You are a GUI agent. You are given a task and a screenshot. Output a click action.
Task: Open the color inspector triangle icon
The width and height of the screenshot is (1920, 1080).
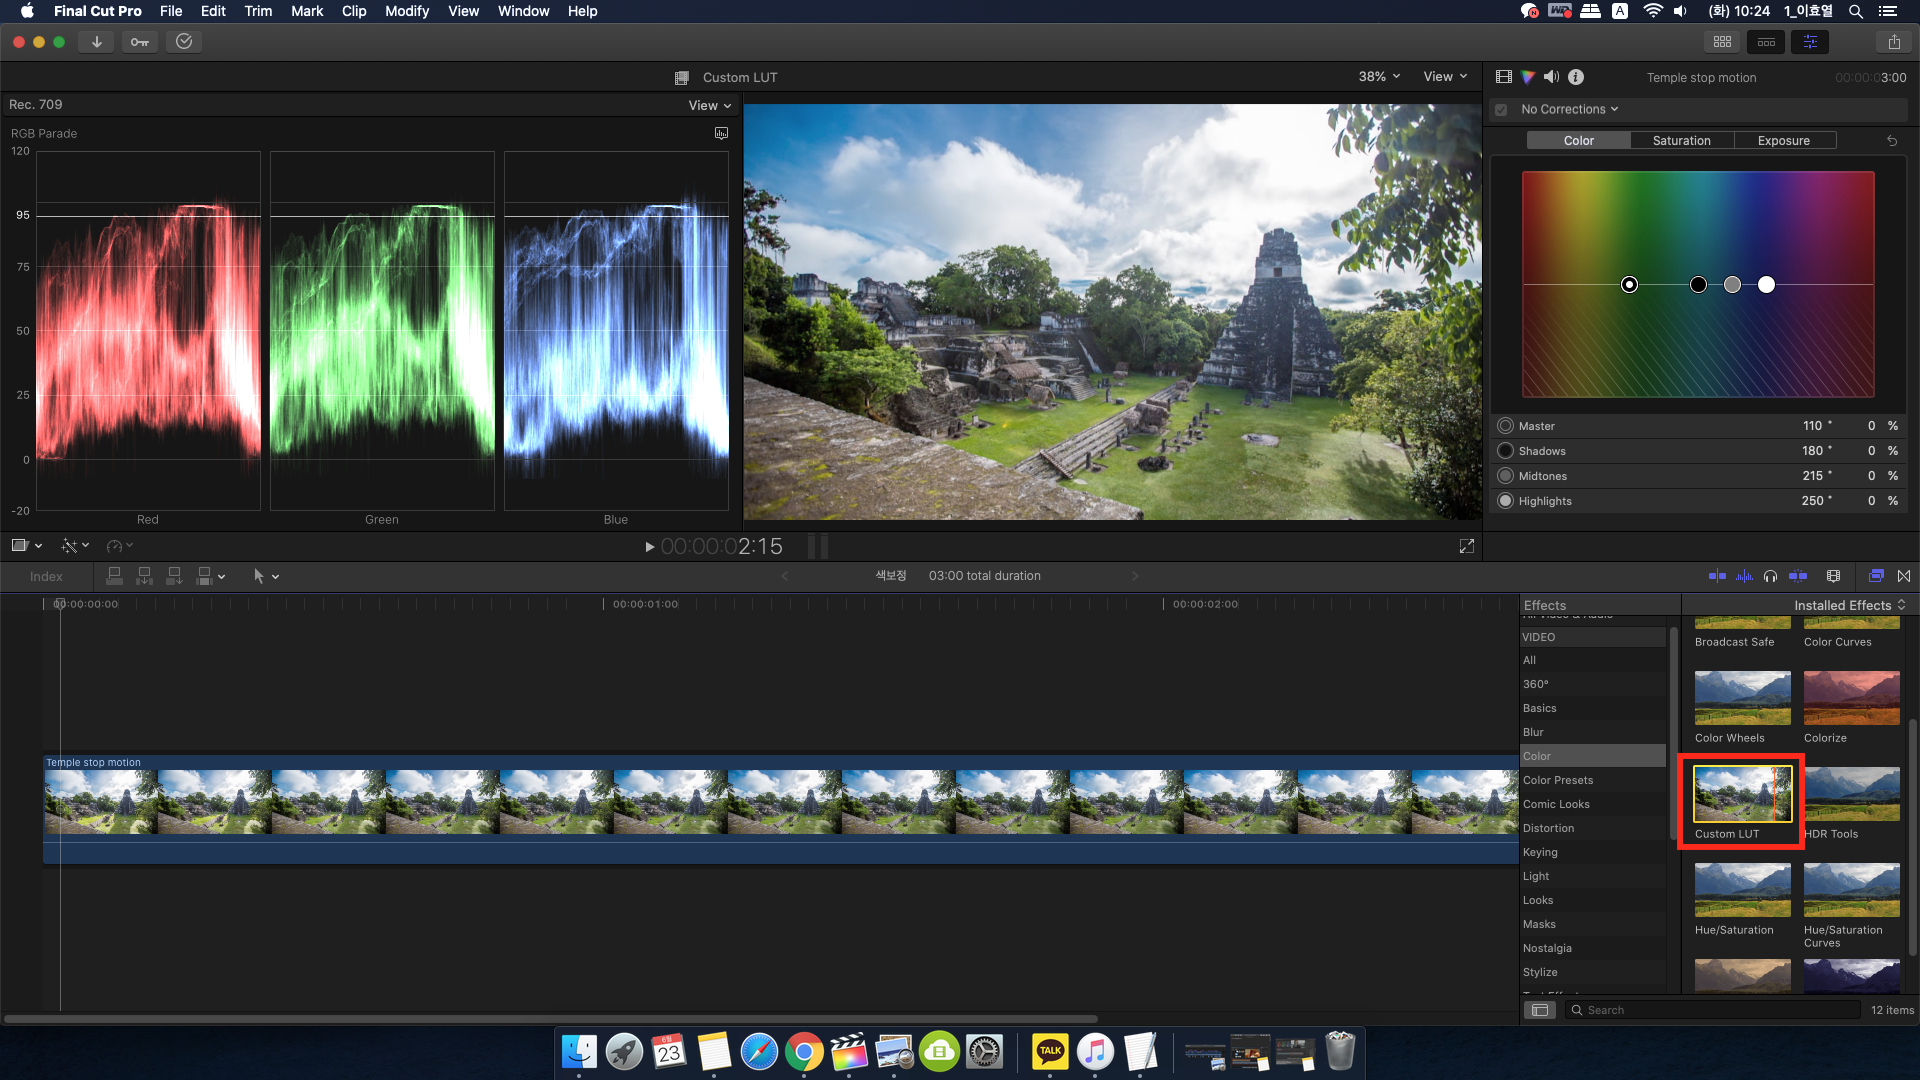pos(1527,77)
